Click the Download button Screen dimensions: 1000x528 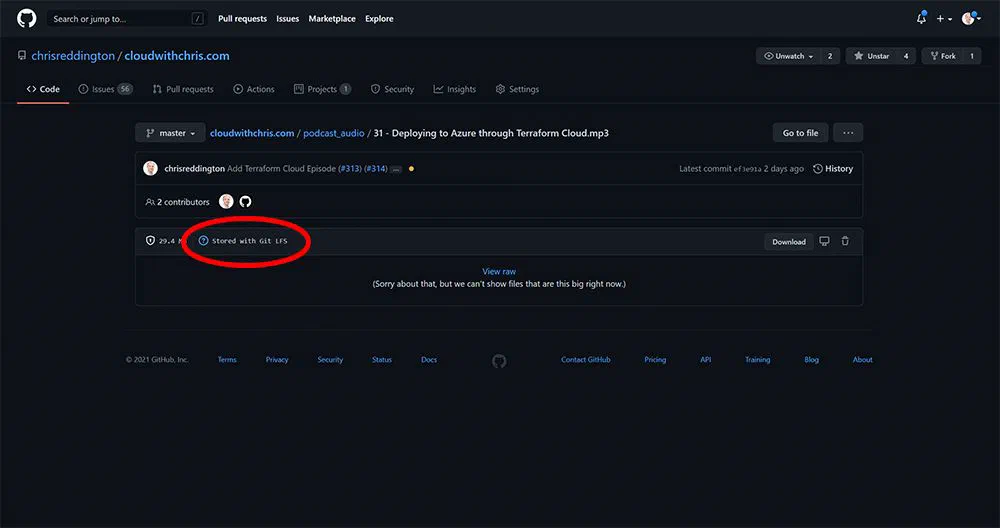789,242
